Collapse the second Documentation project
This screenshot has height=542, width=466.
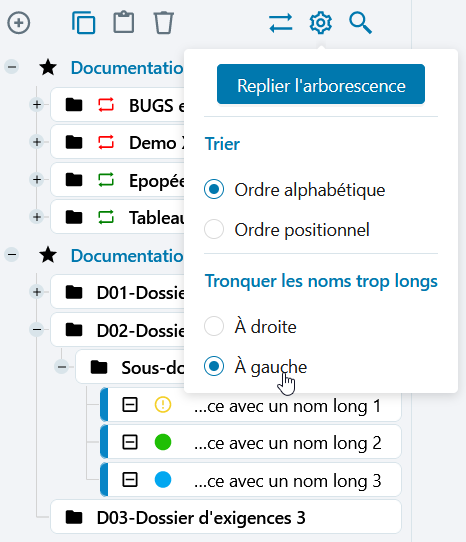coord(12,255)
